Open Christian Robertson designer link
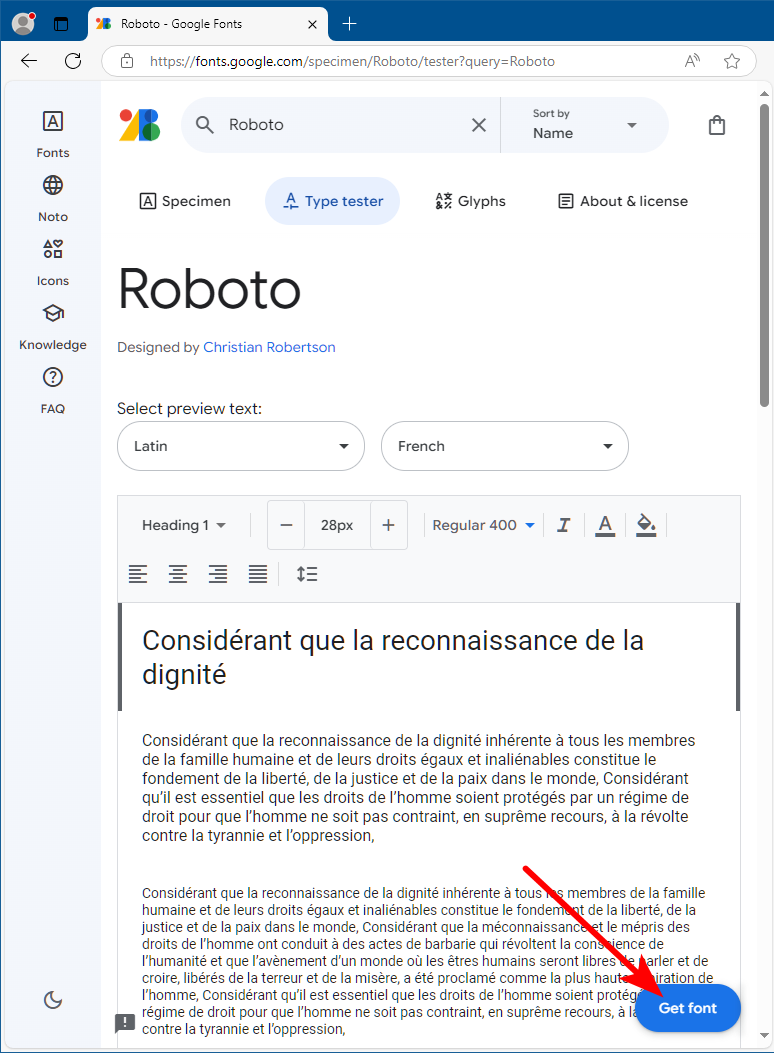The height and width of the screenshot is (1053, 774). pos(269,347)
